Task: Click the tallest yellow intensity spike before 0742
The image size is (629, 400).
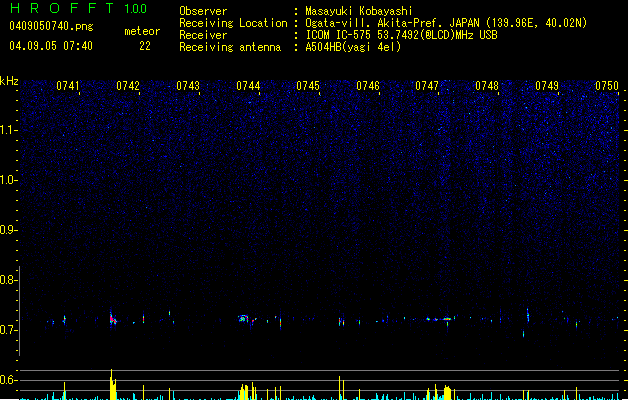Action: [x=112, y=384]
